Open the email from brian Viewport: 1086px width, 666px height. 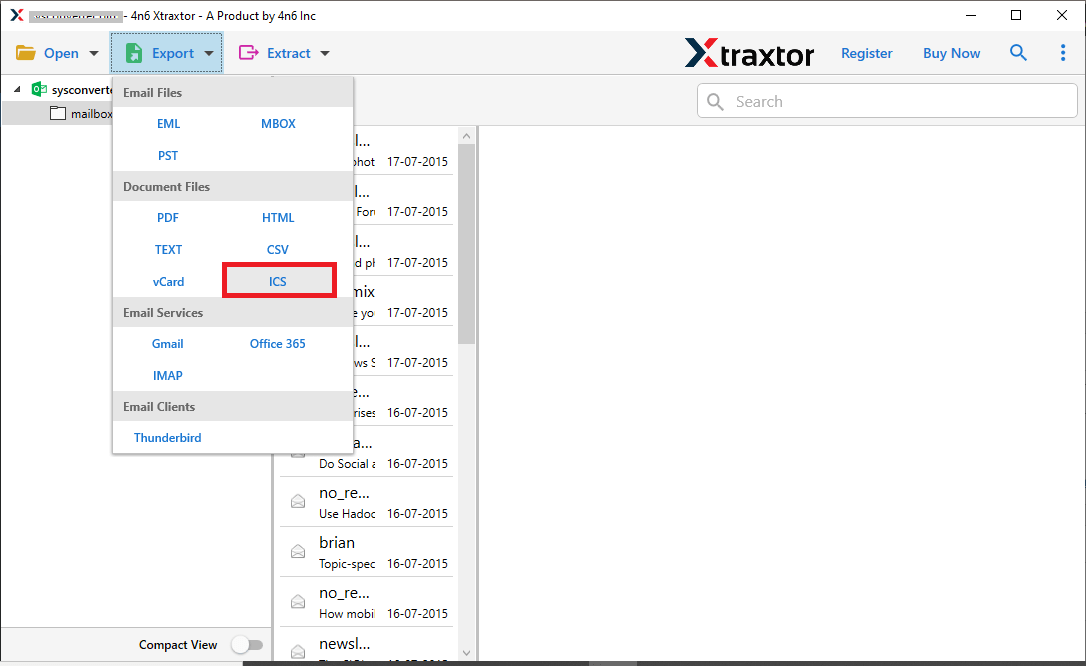click(366, 552)
